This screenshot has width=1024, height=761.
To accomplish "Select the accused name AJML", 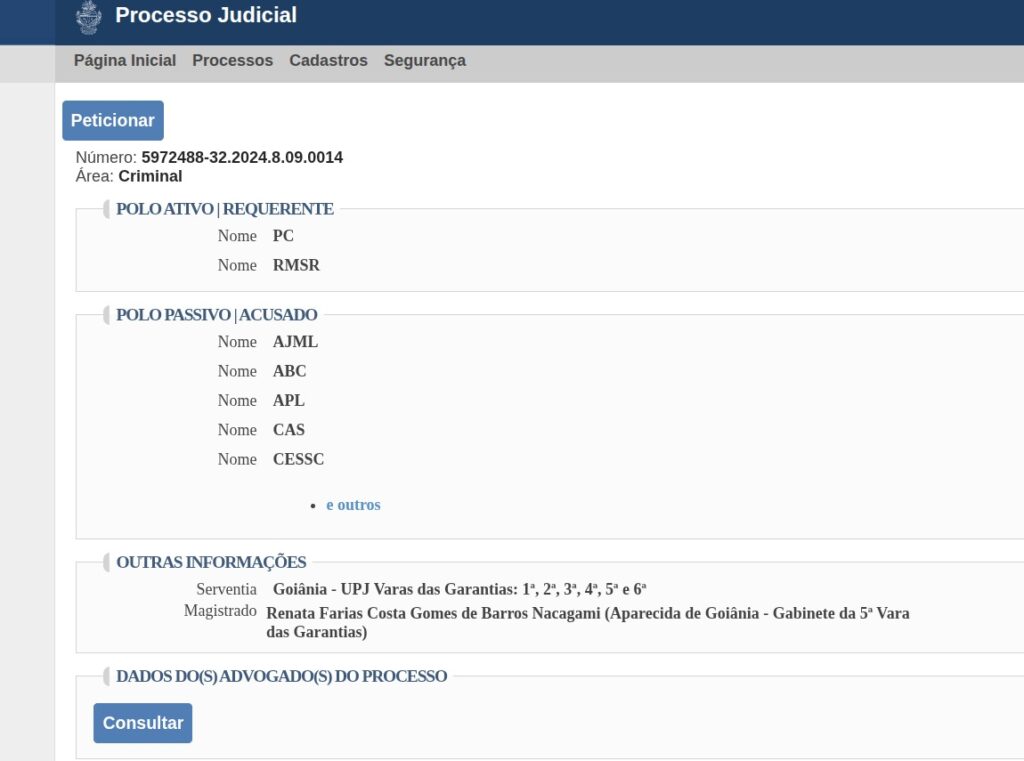I will (x=295, y=342).
